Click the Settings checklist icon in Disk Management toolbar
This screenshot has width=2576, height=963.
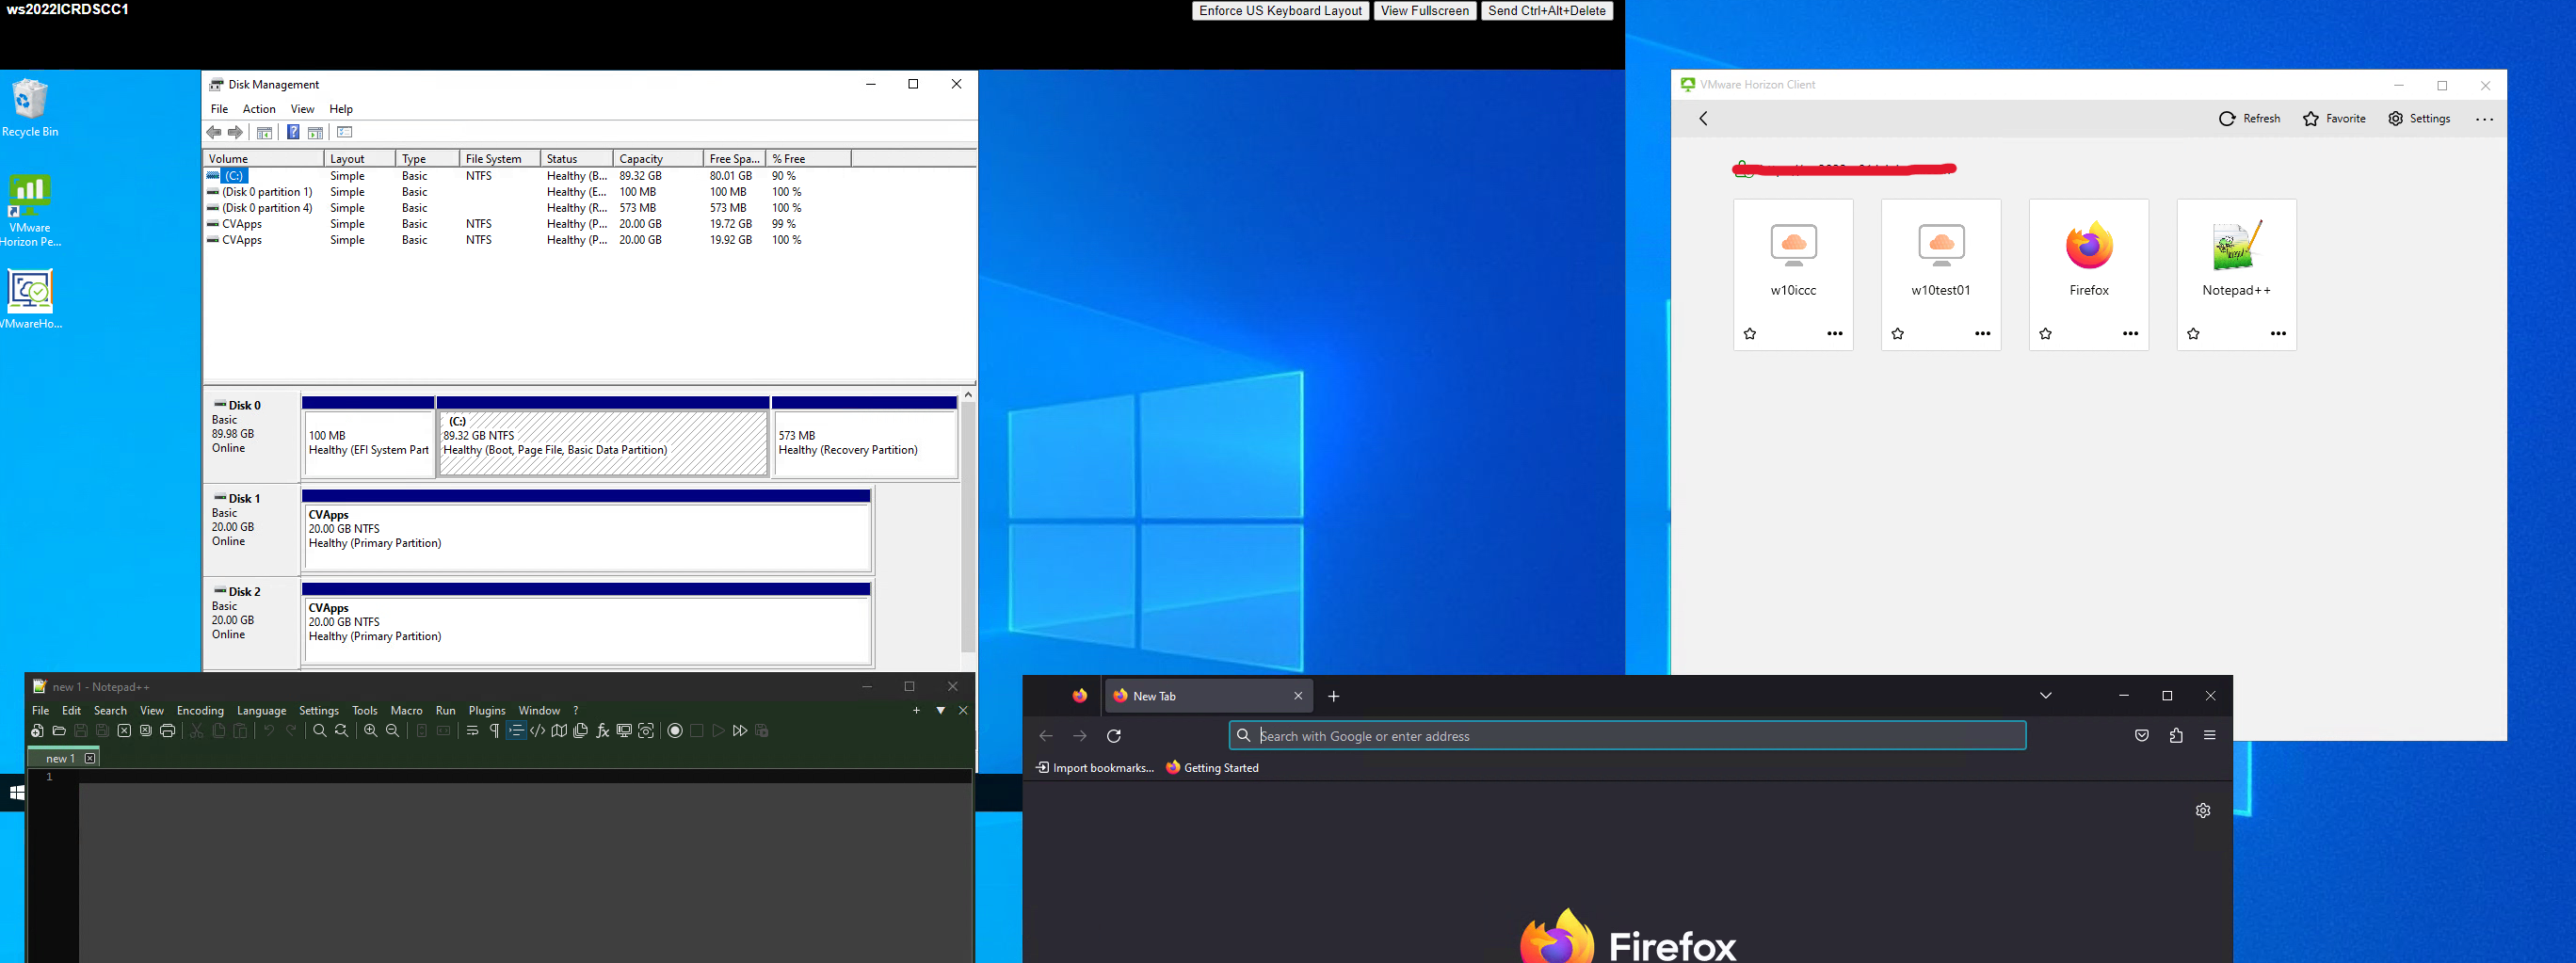(345, 133)
